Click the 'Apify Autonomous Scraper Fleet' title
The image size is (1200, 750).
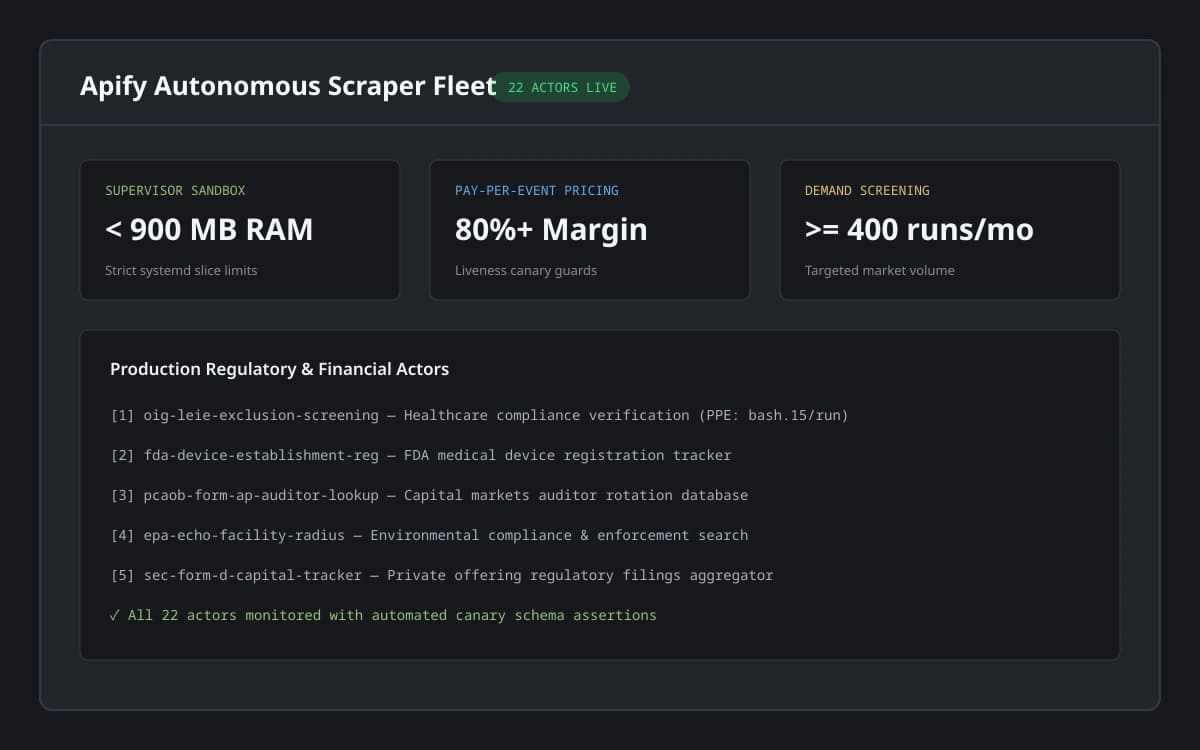(x=288, y=86)
